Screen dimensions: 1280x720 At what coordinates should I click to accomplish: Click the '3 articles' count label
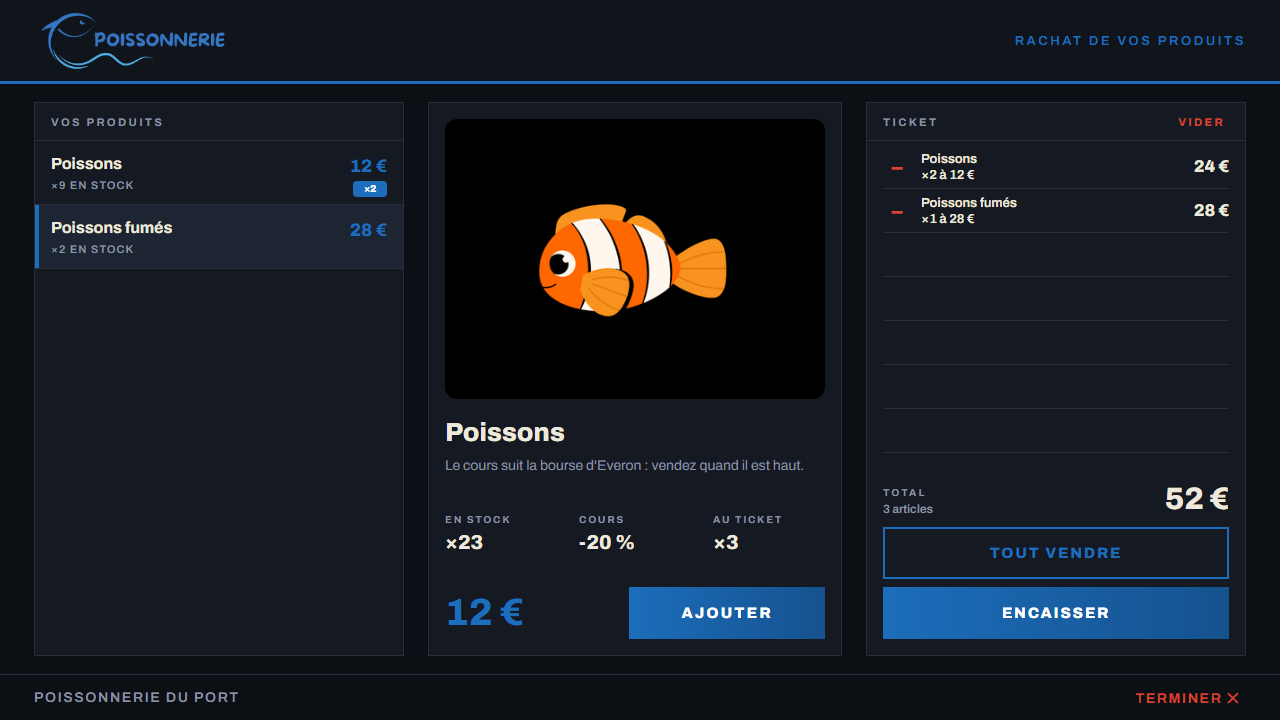pyautogui.click(x=908, y=509)
